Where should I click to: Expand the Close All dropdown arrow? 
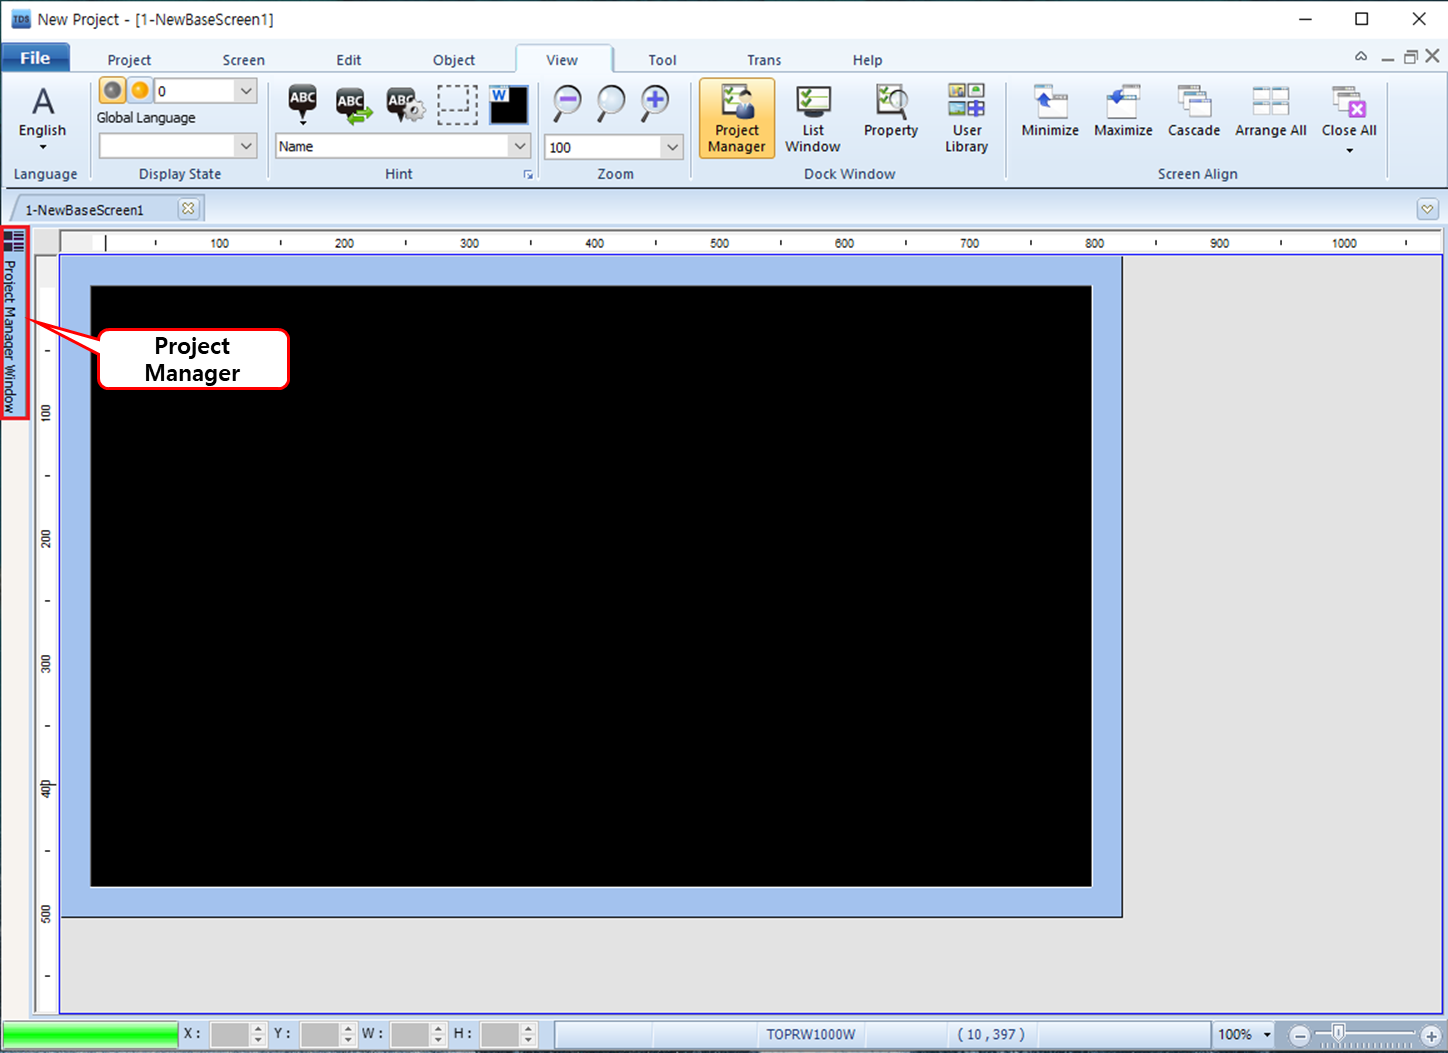[x=1349, y=150]
